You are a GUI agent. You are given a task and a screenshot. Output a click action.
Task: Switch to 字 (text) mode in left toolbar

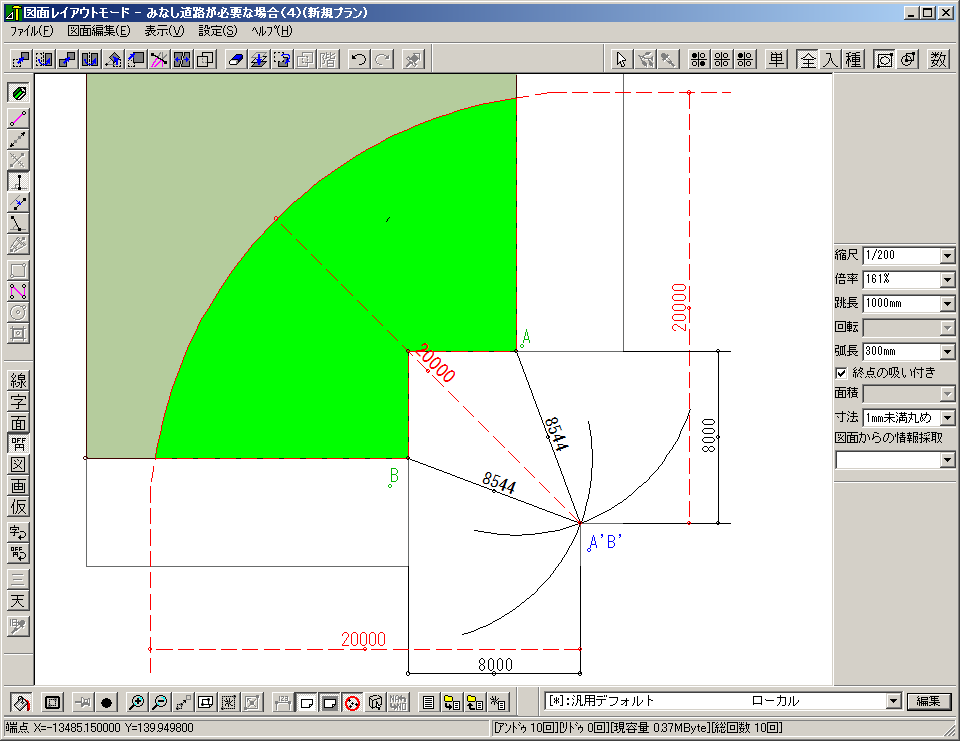coord(18,401)
